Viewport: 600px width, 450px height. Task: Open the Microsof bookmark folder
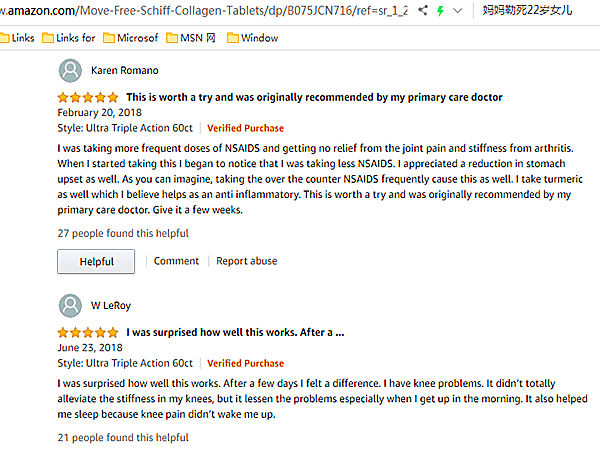pos(129,38)
